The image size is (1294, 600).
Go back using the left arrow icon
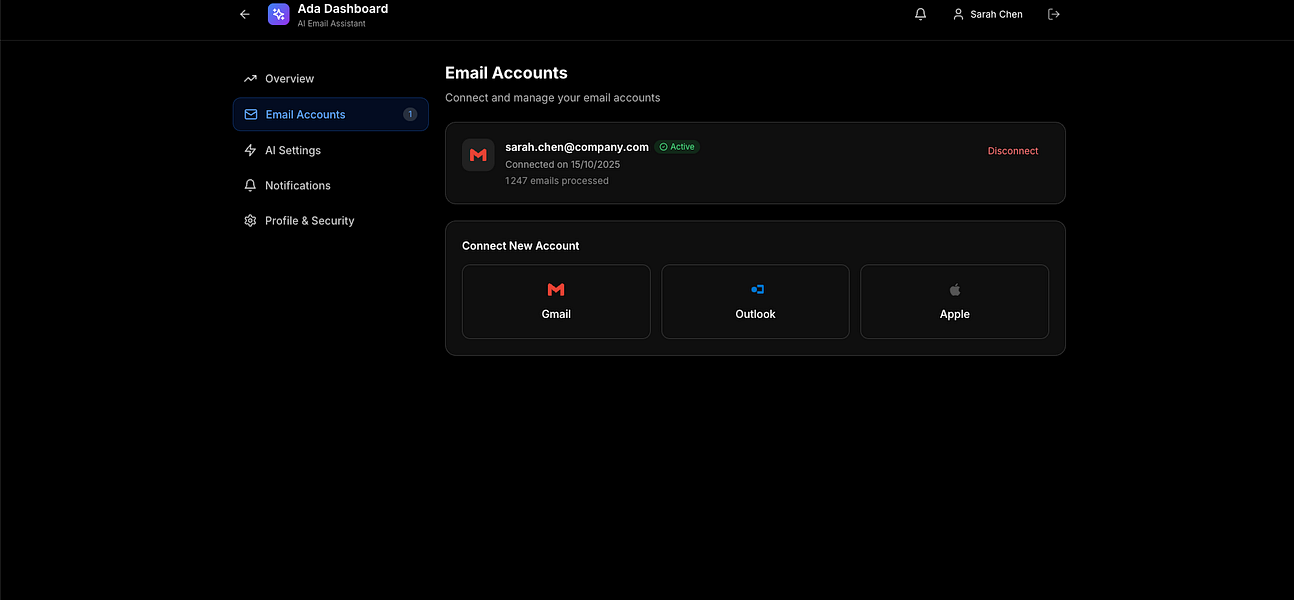[x=245, y=14]
